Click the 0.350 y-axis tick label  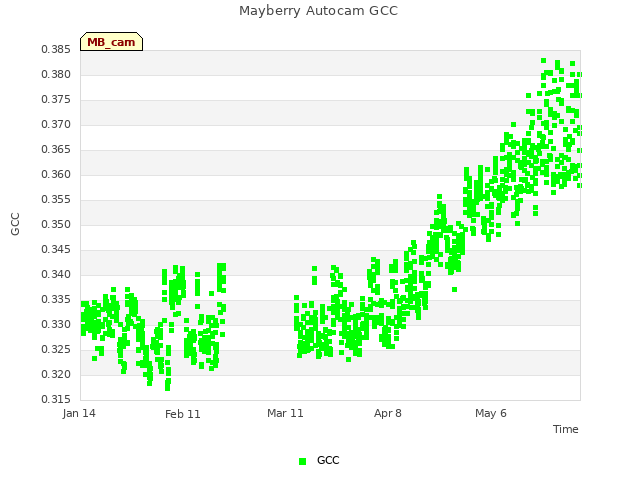[56, 224]
